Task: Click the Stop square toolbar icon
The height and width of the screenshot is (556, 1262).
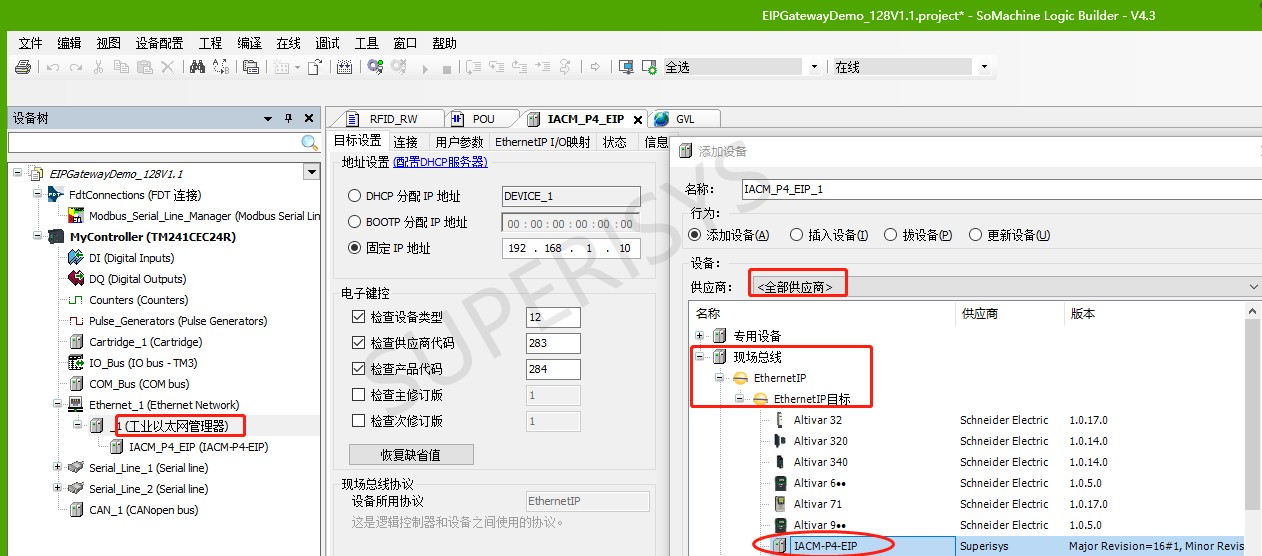Action: pos(447,67)
